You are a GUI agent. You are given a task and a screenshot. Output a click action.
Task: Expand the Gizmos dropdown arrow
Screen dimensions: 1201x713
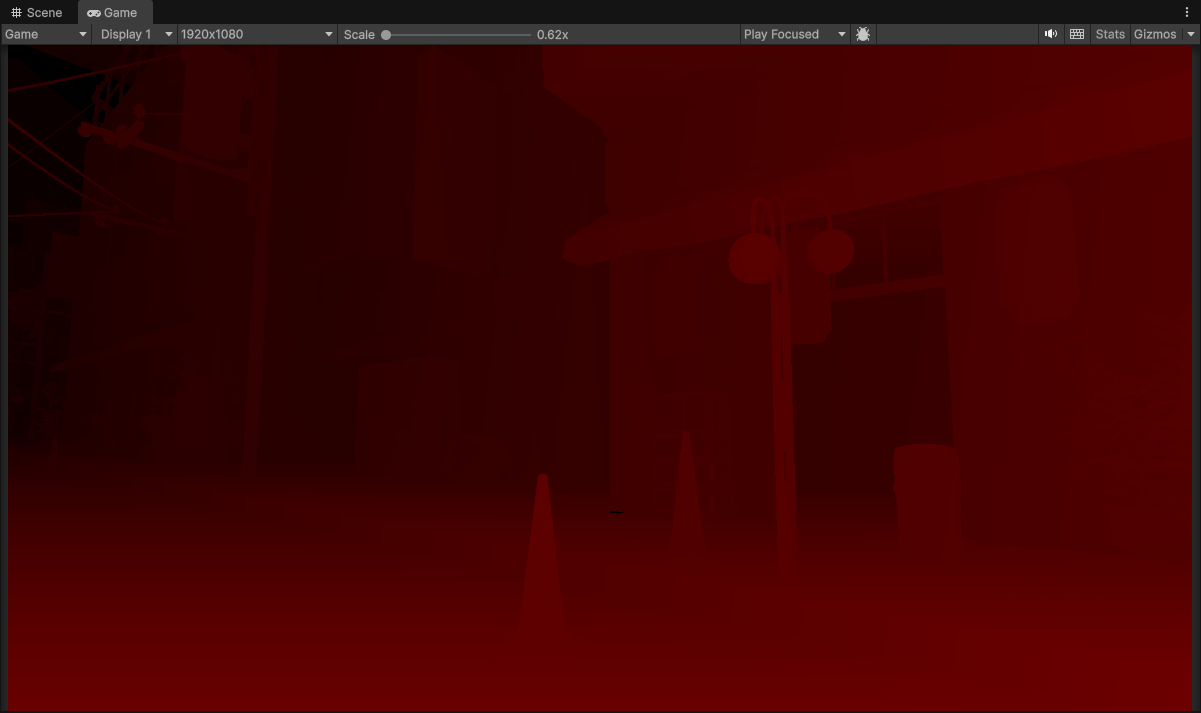pyautogui.click(x=1190, y=34)
